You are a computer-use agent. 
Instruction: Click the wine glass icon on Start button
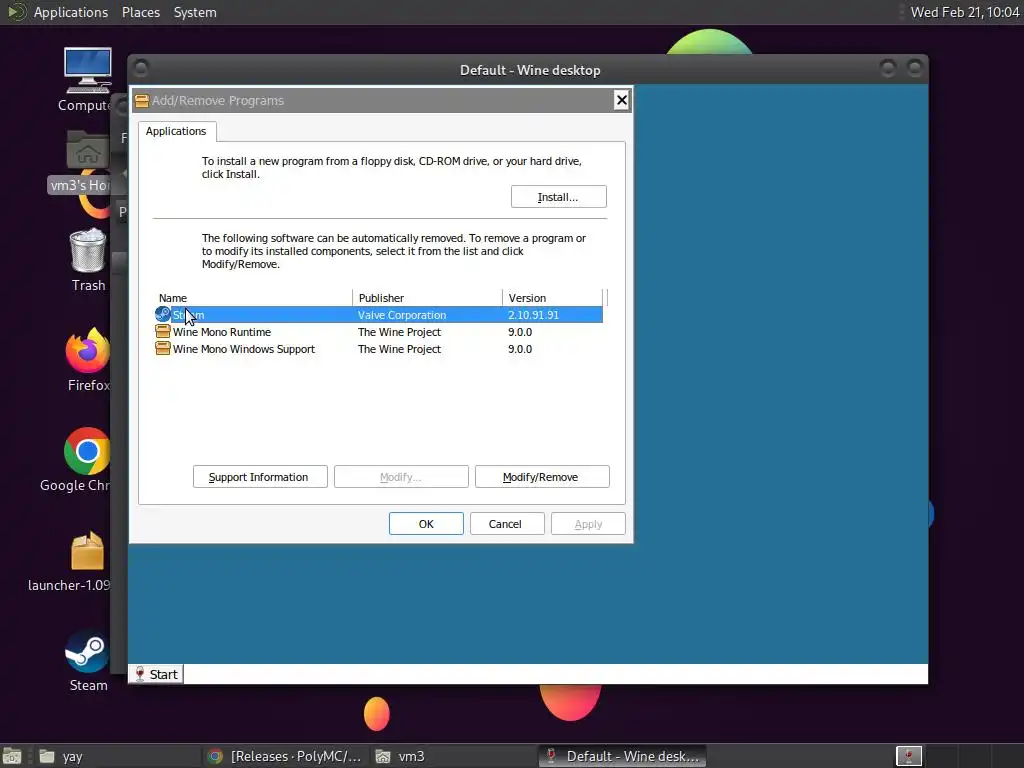click(x=139, y=674)
